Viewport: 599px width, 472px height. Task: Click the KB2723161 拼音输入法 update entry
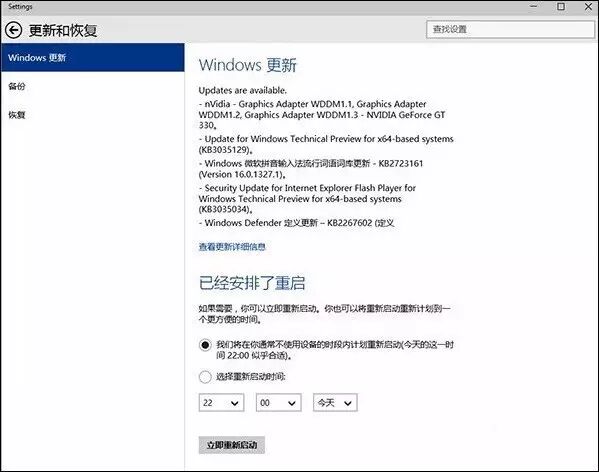(311, 169)
